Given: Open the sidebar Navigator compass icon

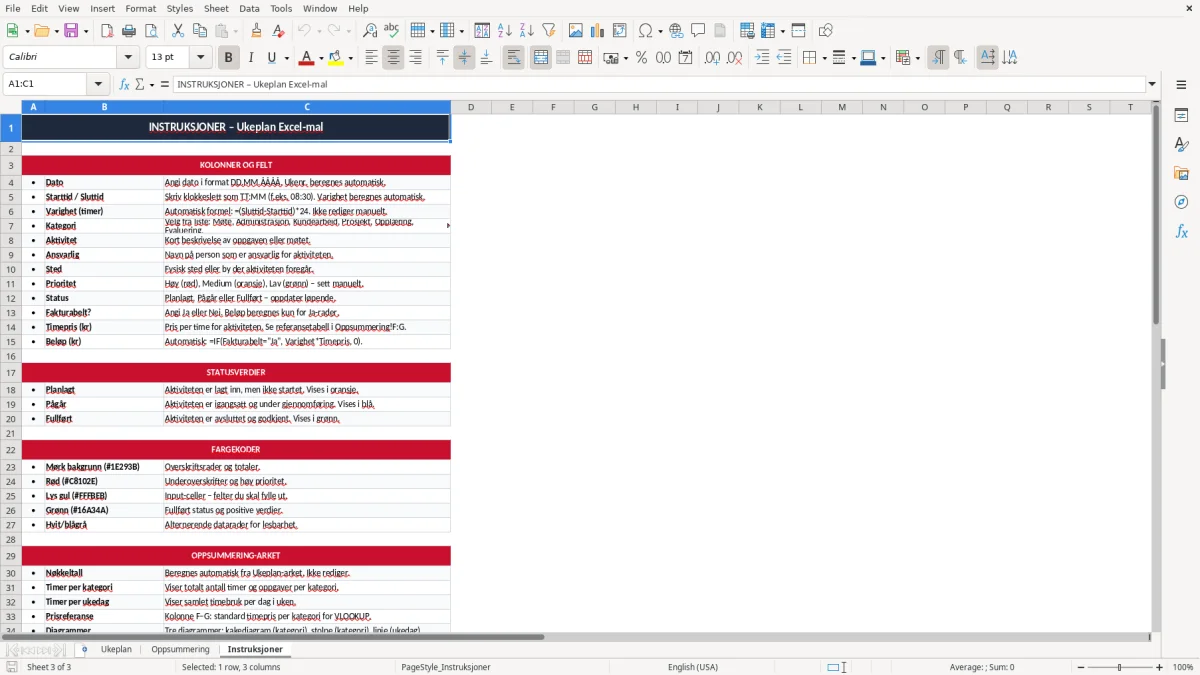Looking at the screenshot, I should point(1181,202).
